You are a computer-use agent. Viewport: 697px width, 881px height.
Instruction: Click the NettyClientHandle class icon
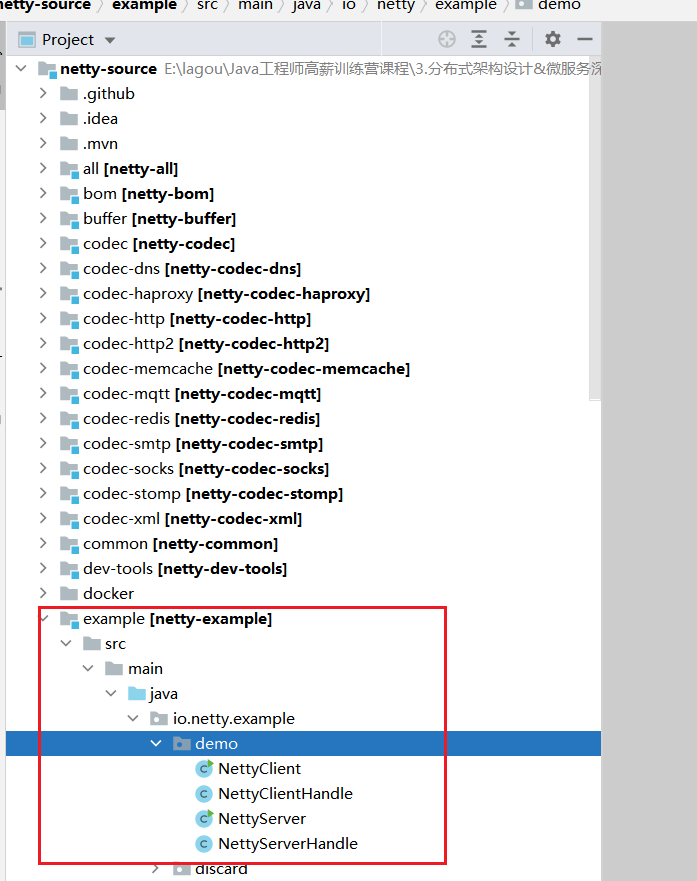click(204, 793)
